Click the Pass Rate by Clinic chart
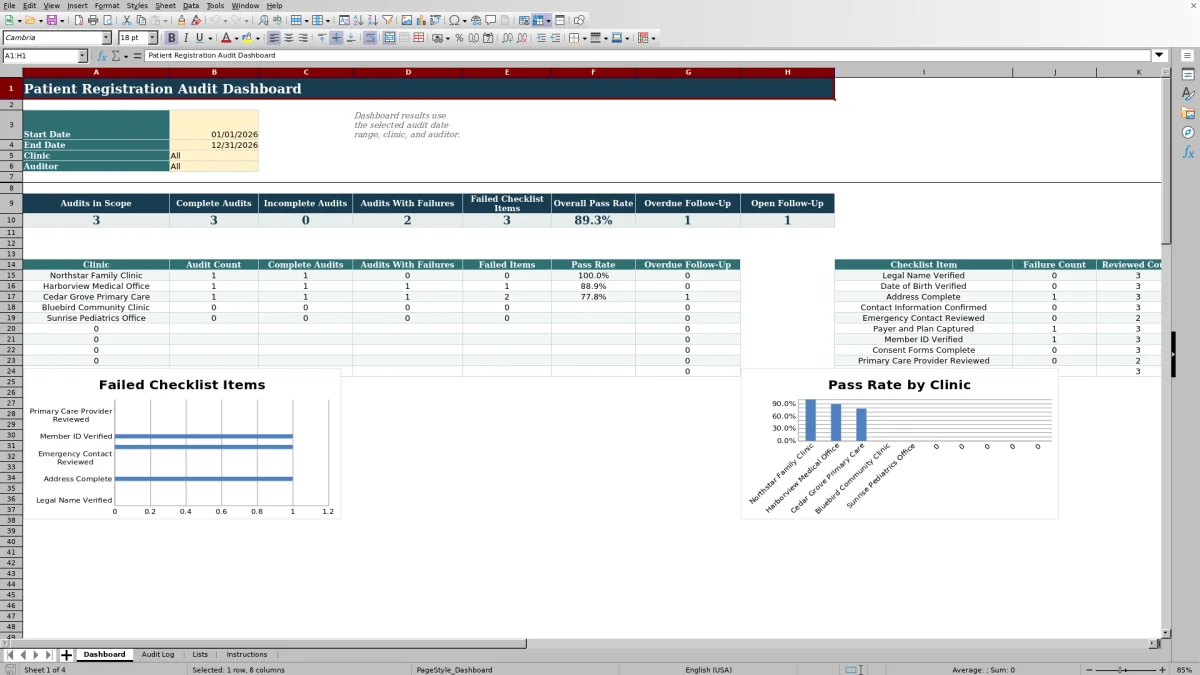1200x675 pixels. (899, 444)
